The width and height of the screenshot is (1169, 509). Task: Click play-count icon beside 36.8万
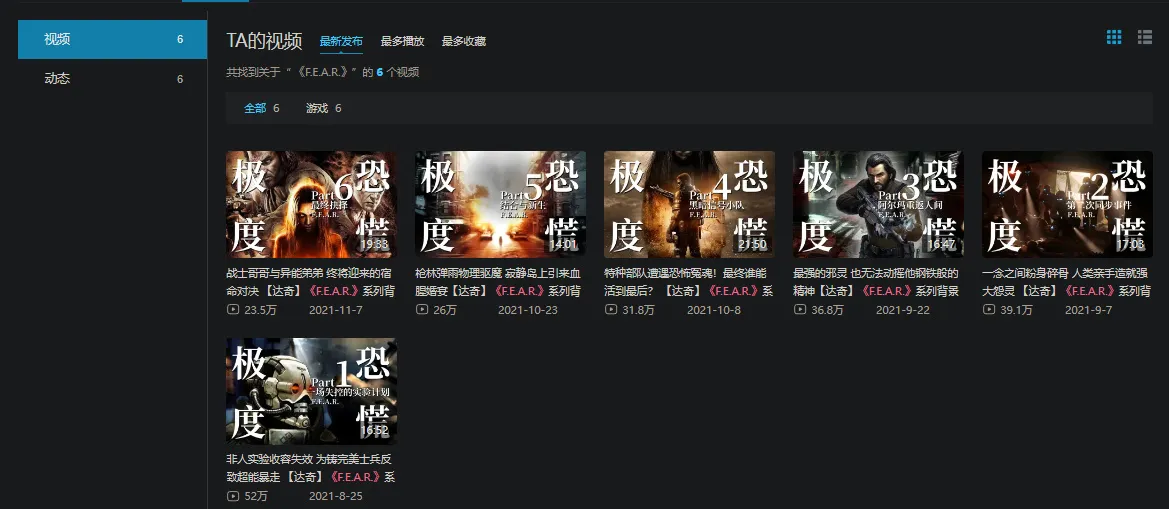(800, 309)
